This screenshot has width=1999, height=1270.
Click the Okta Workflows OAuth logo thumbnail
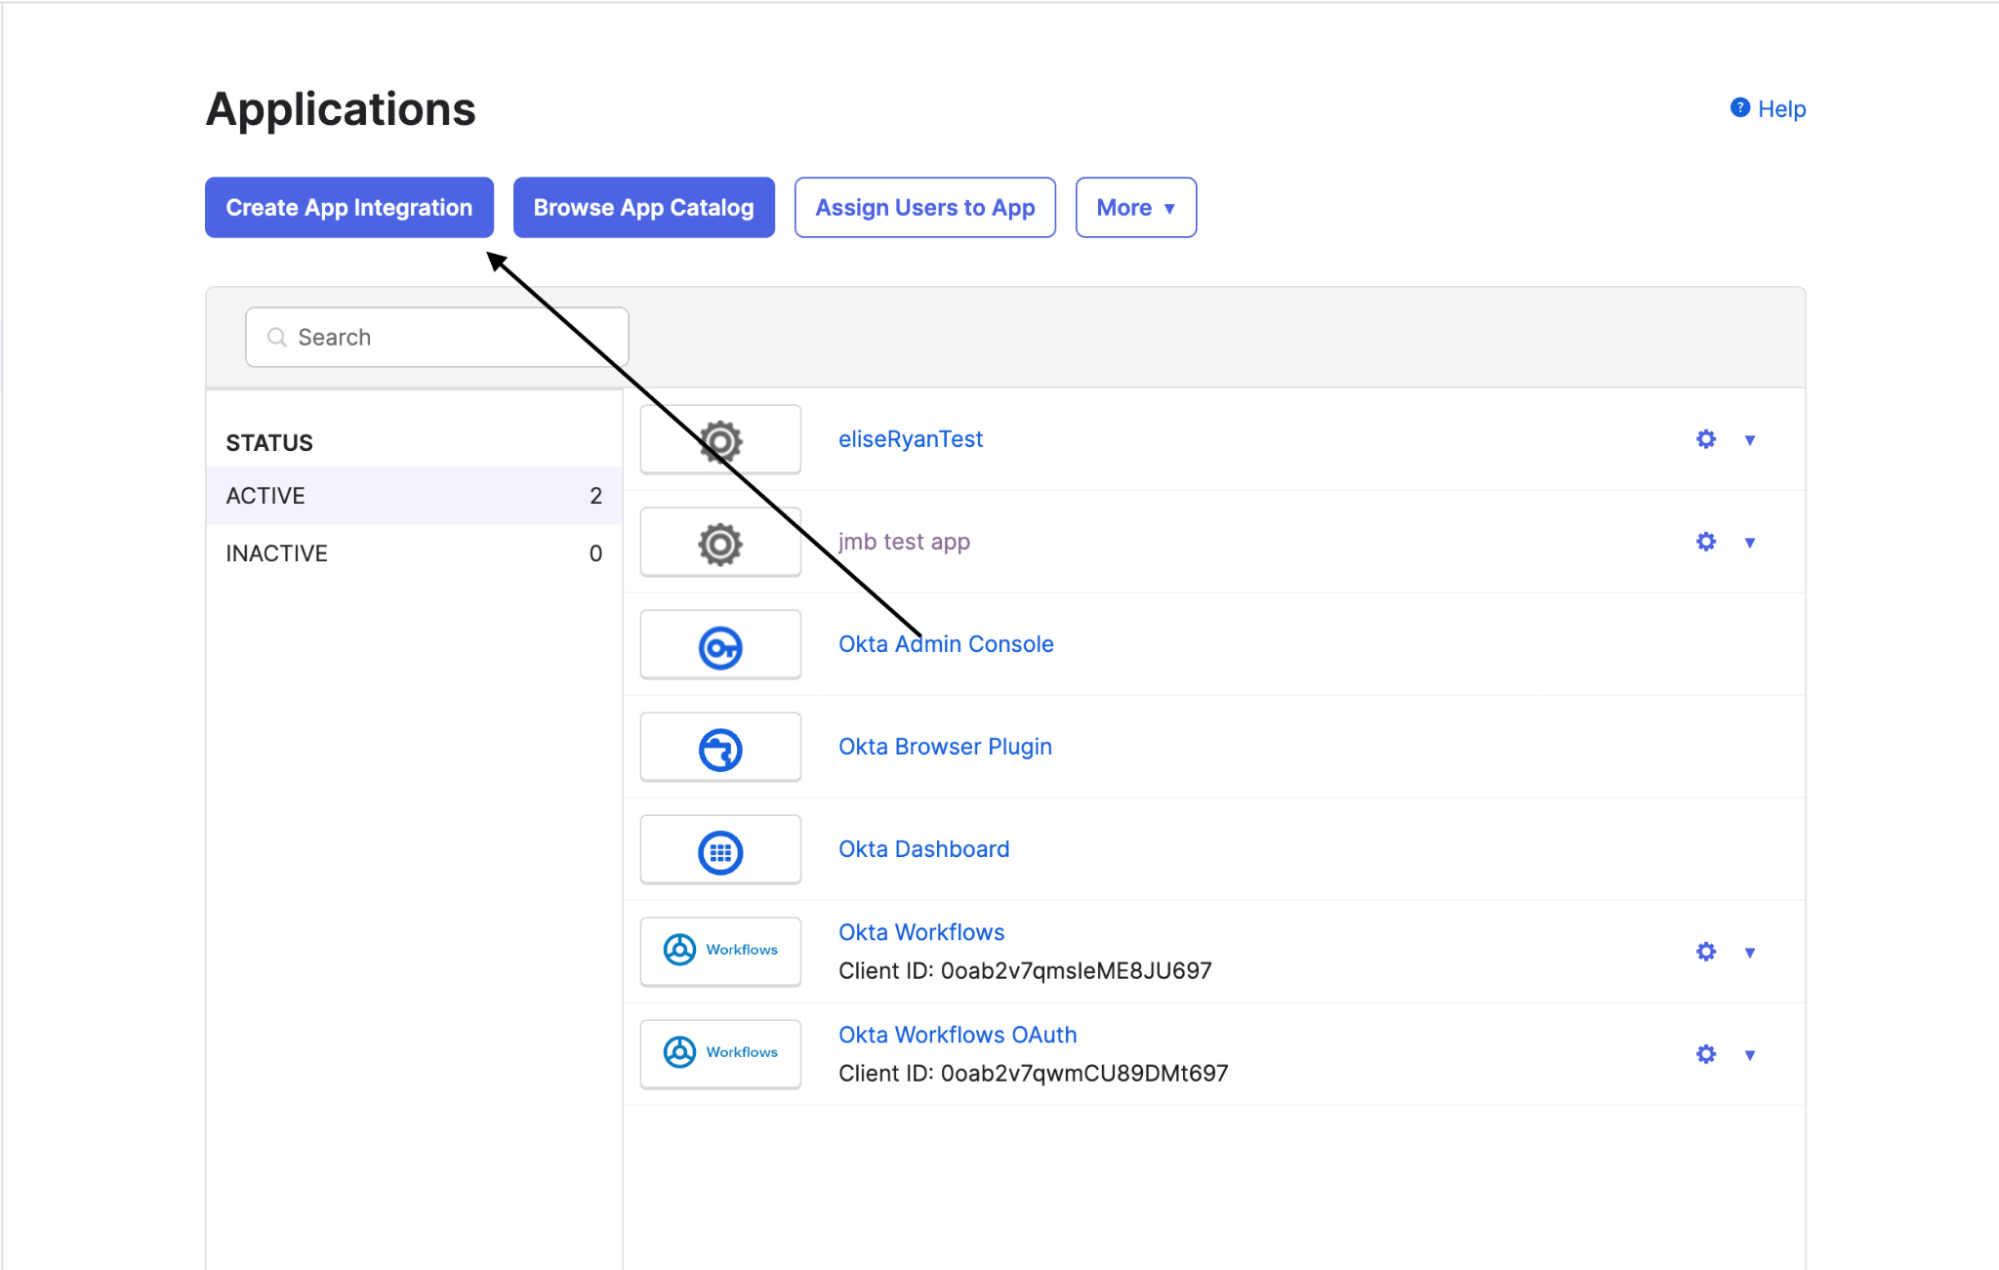tap(720, 1054)
